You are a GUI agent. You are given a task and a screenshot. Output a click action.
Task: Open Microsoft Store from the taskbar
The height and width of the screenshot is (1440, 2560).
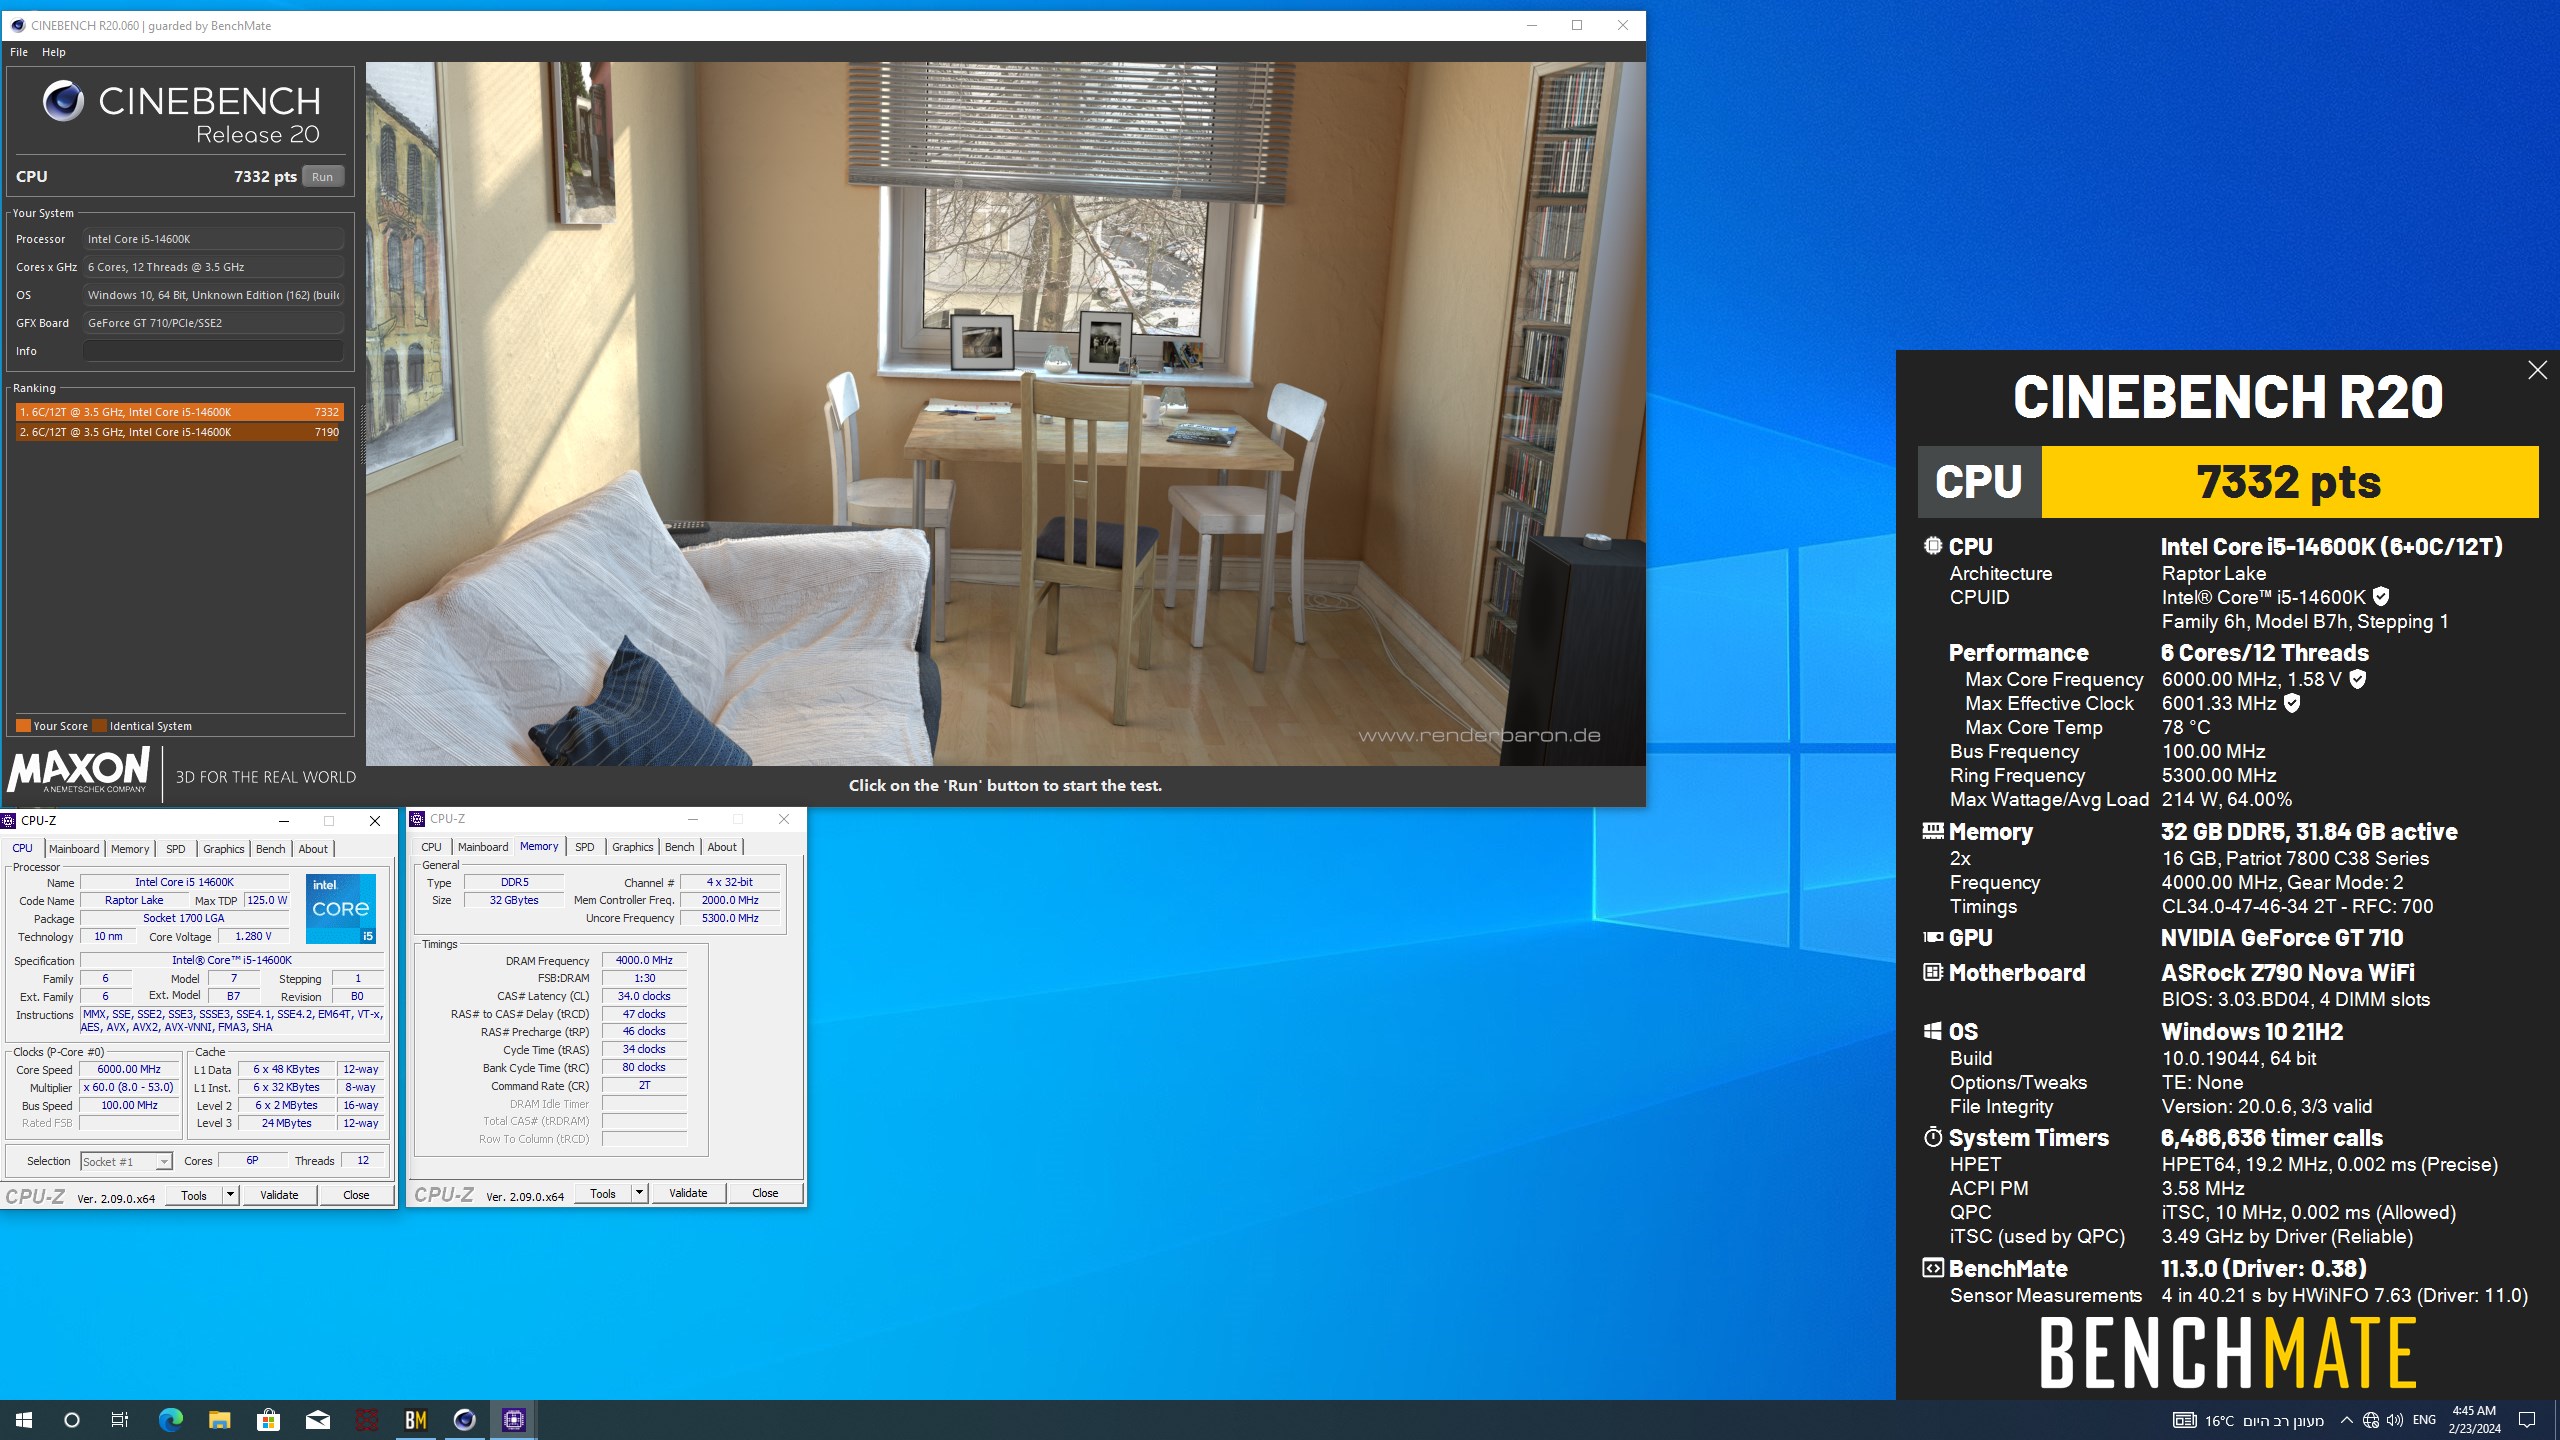(x=268, y=1419)
